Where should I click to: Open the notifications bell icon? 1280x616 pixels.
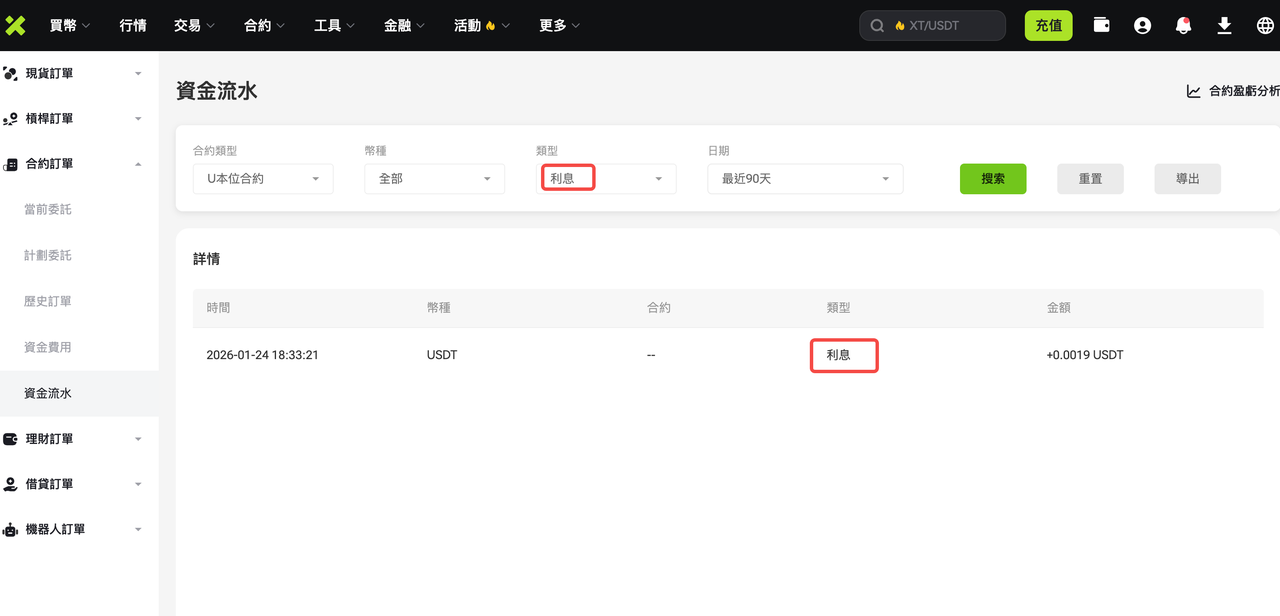click(1183, 26)
